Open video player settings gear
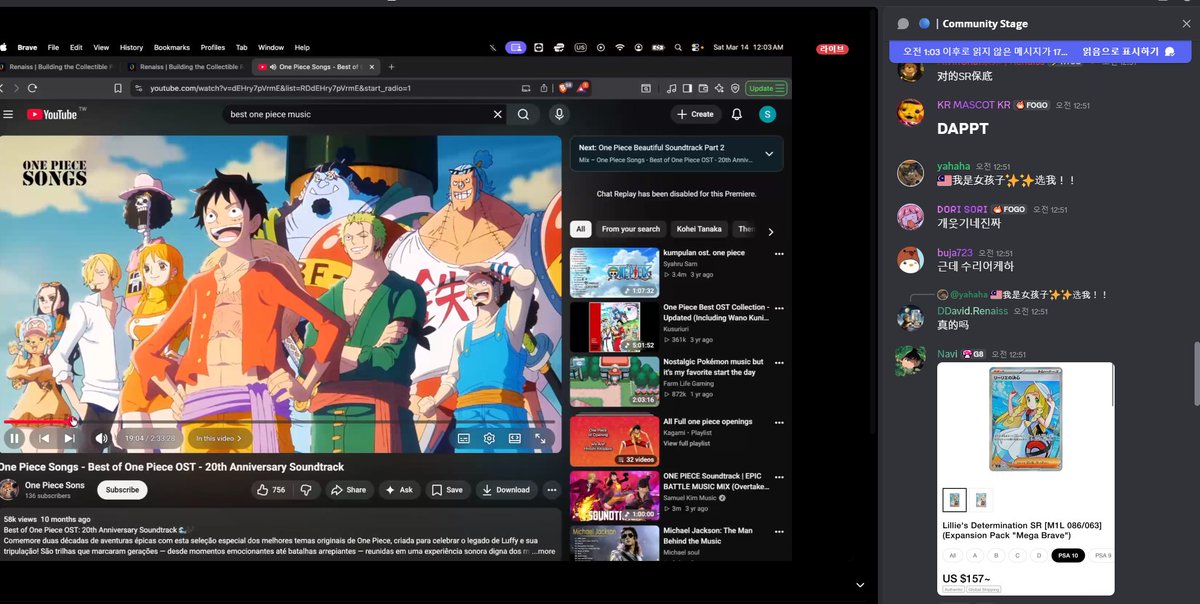 [x=489, y=438]
